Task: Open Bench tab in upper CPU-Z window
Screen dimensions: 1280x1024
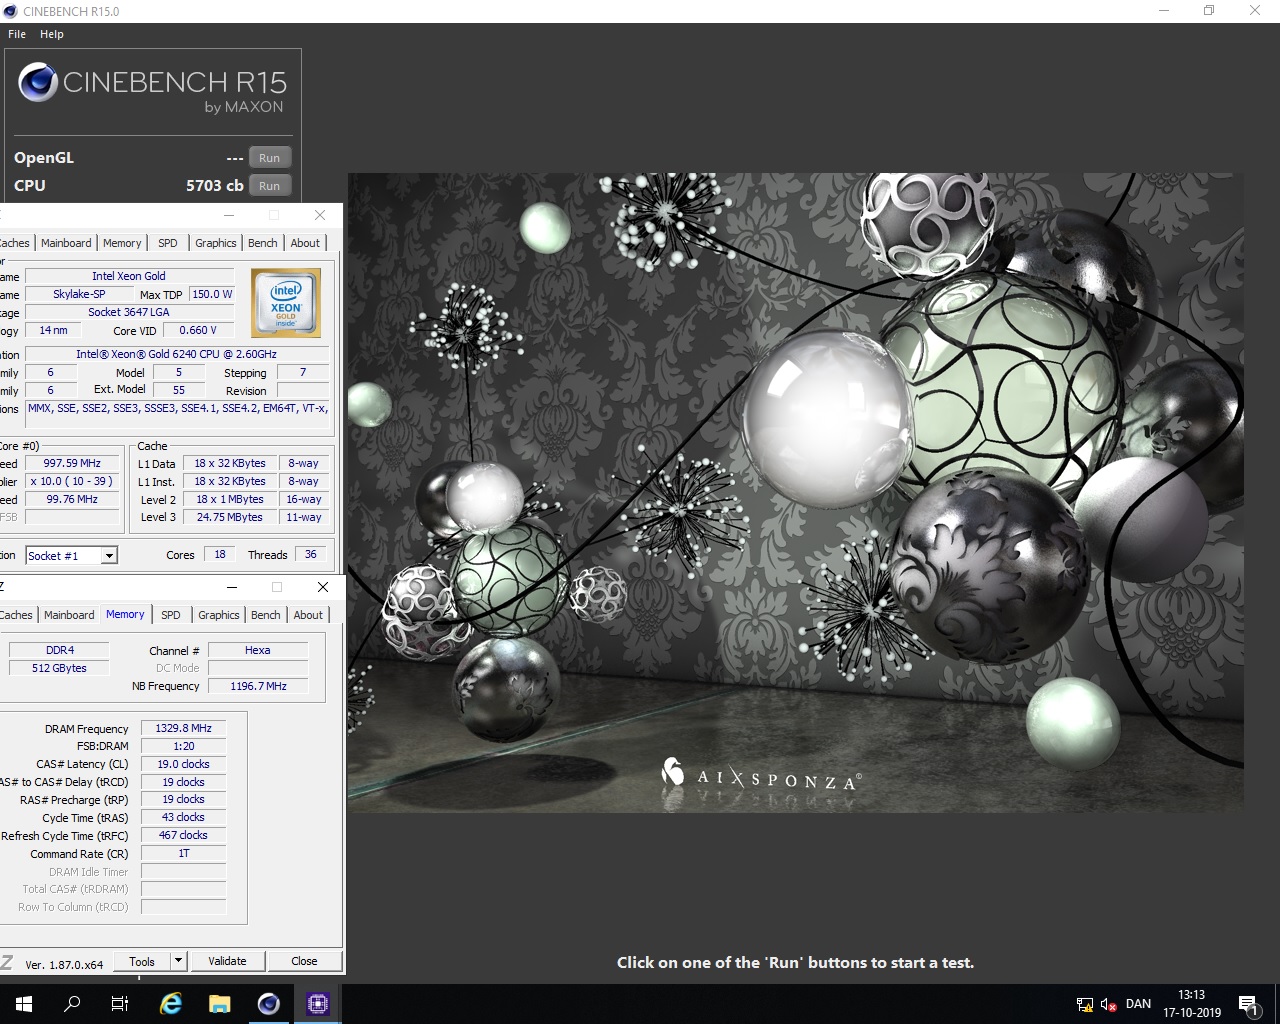Action: [x=263, y=243]
